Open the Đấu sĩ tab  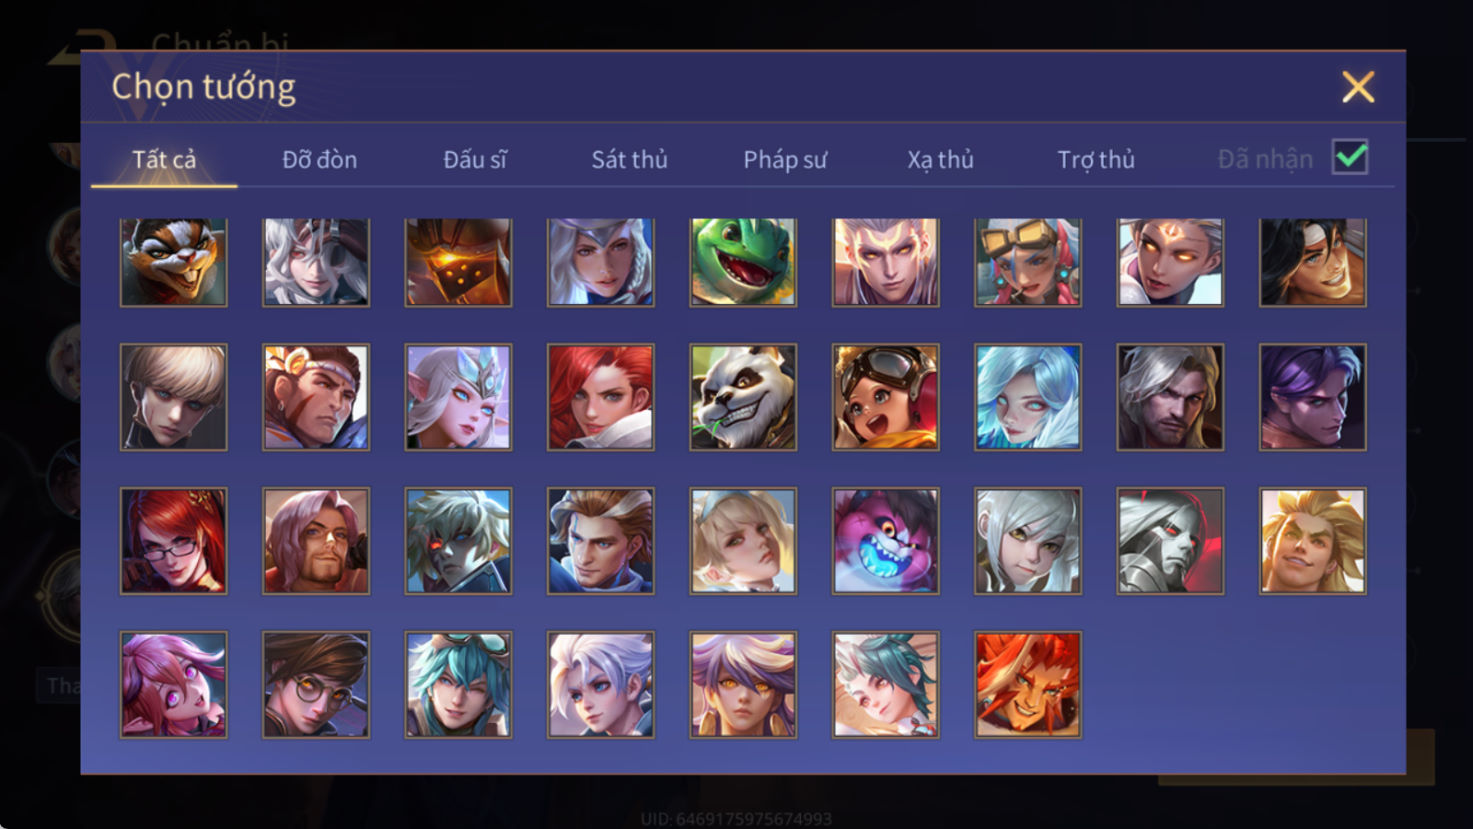coord(475,160)
